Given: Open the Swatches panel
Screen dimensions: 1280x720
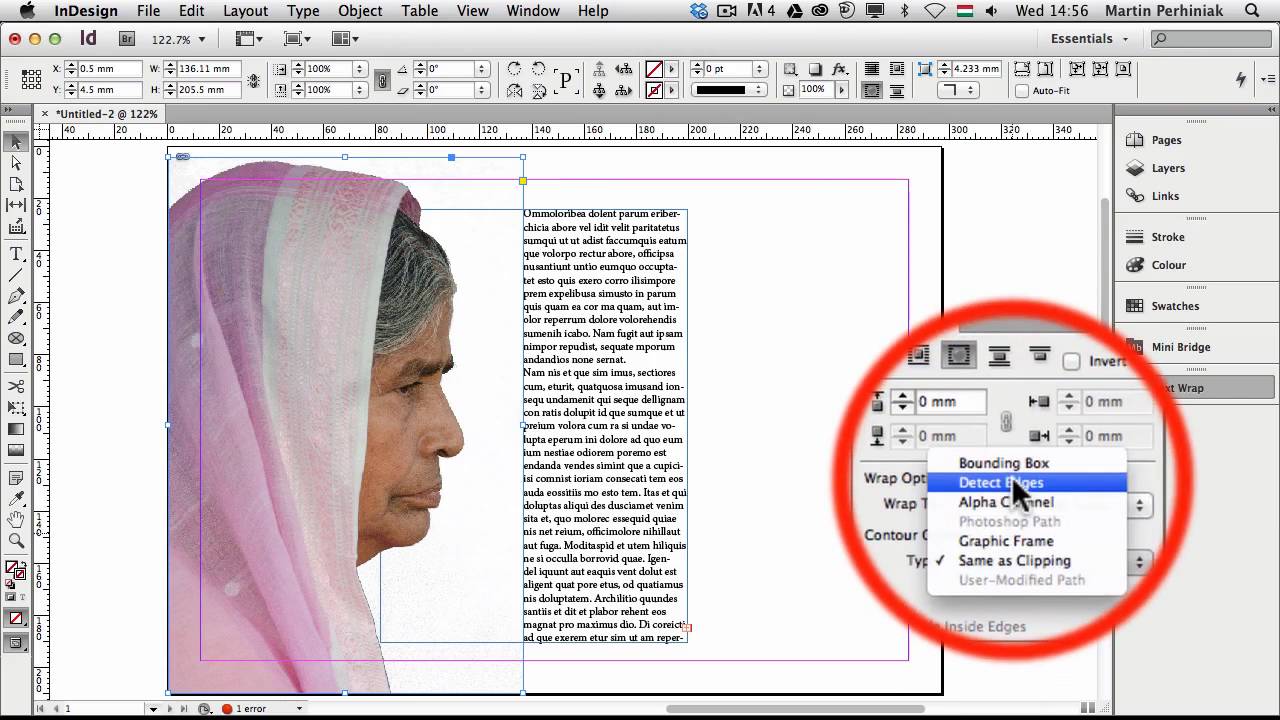Looking at the screenshot, I should click(1176, 306).
